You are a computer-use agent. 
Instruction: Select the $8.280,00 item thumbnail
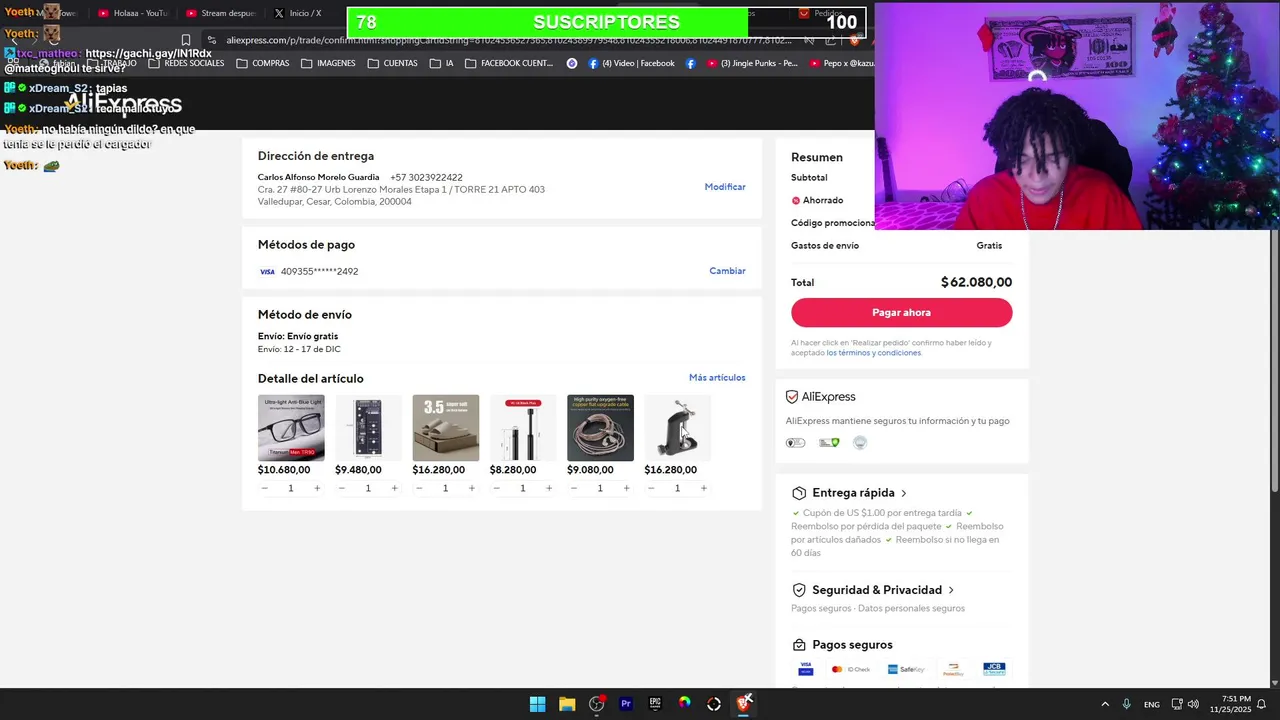coord(522,428)
